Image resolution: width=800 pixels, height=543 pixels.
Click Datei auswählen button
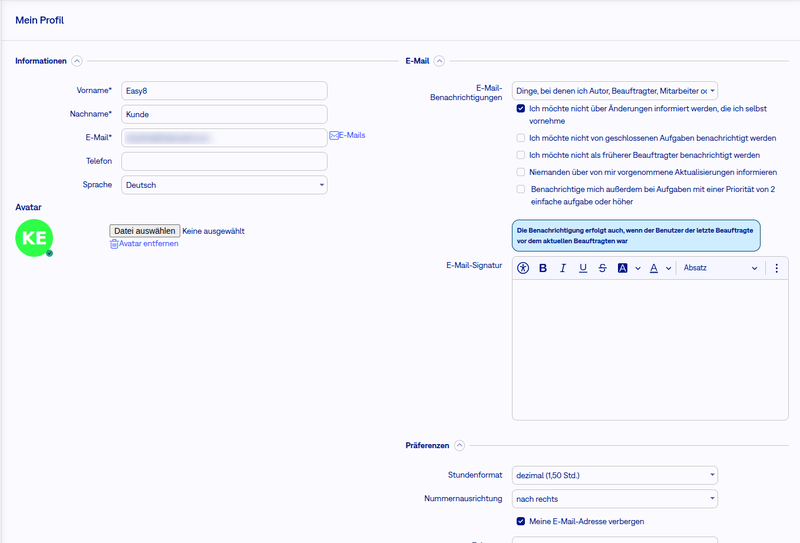point(144,231)
